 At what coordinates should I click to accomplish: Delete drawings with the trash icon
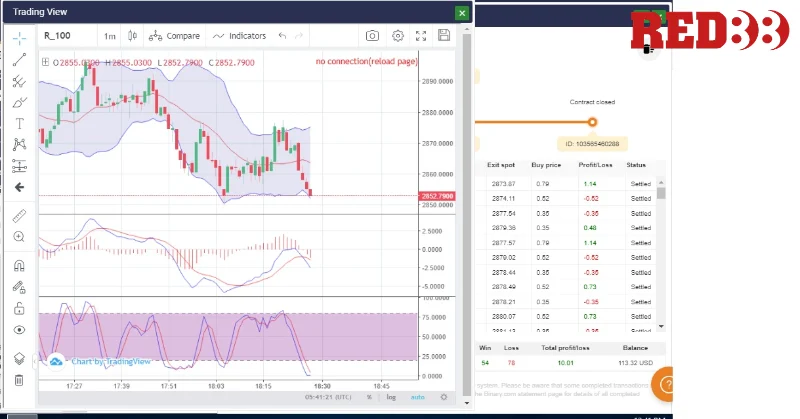pos(19,380)
